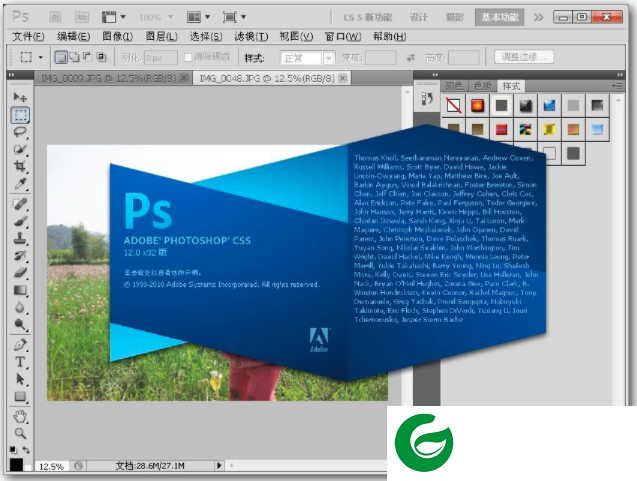This screenshot has height=481, width=637.
Task: Select the Zoom tool
Action: pos(20,433)
